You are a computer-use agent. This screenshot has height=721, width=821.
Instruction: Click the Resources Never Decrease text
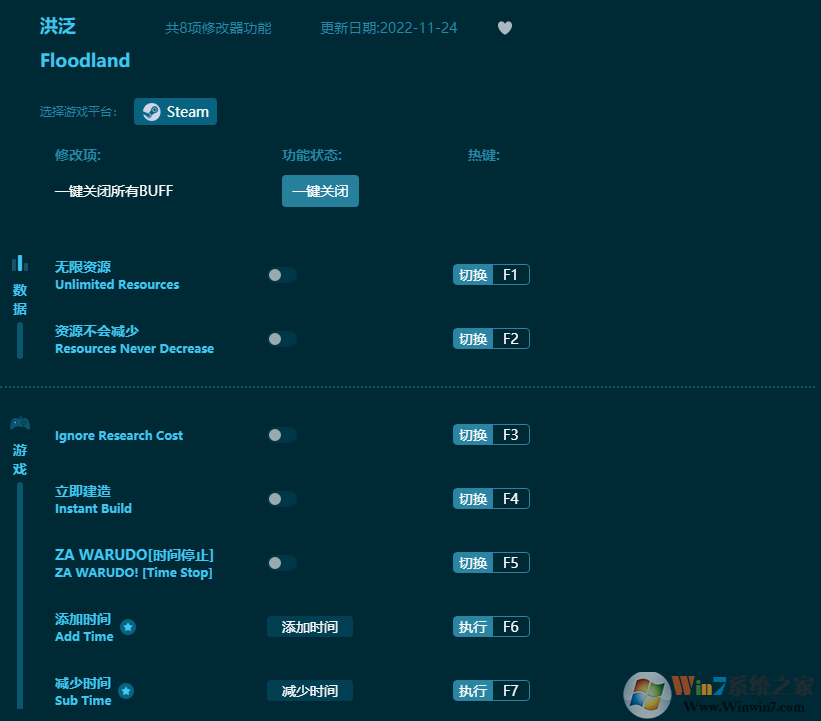[x=135, y=349]
